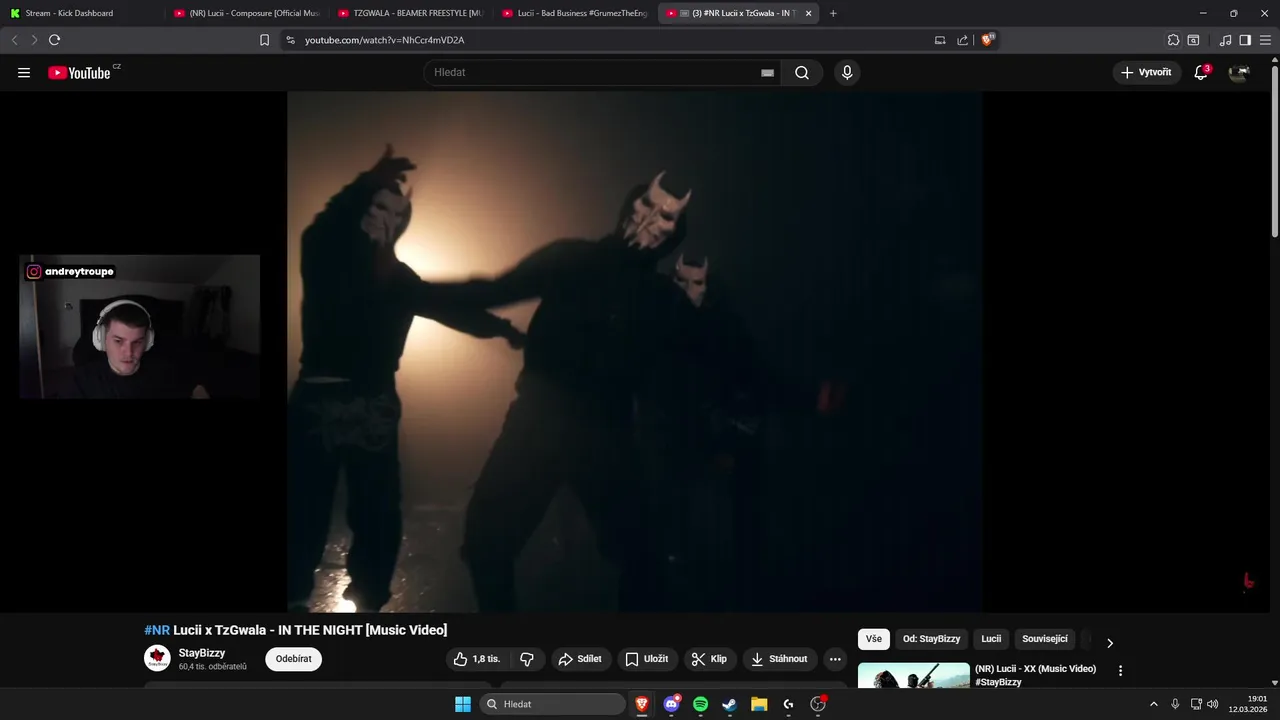Screen dimensions: 1280x720
Task: Open the StayBizzy channel avatar
Action: coord(157,658)
